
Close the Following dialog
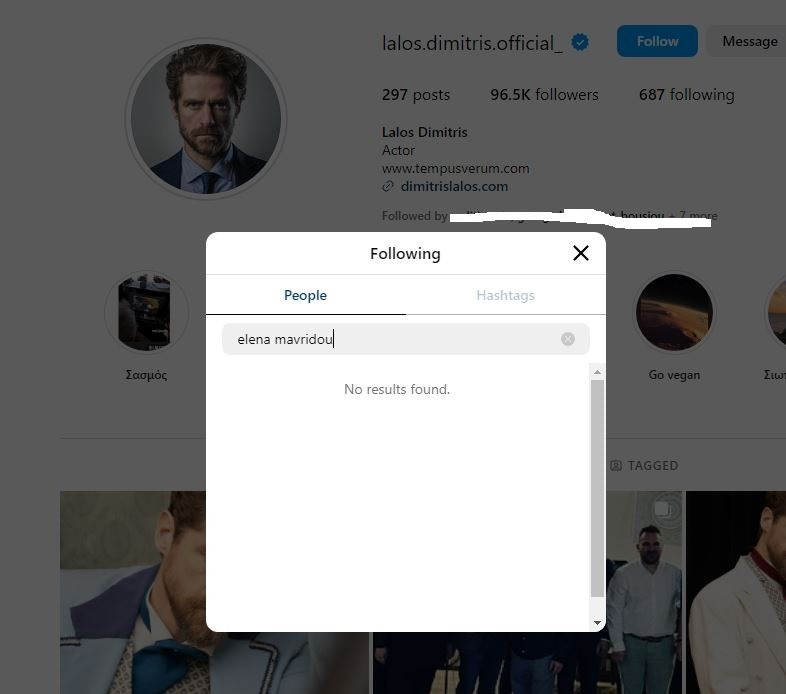581,253
